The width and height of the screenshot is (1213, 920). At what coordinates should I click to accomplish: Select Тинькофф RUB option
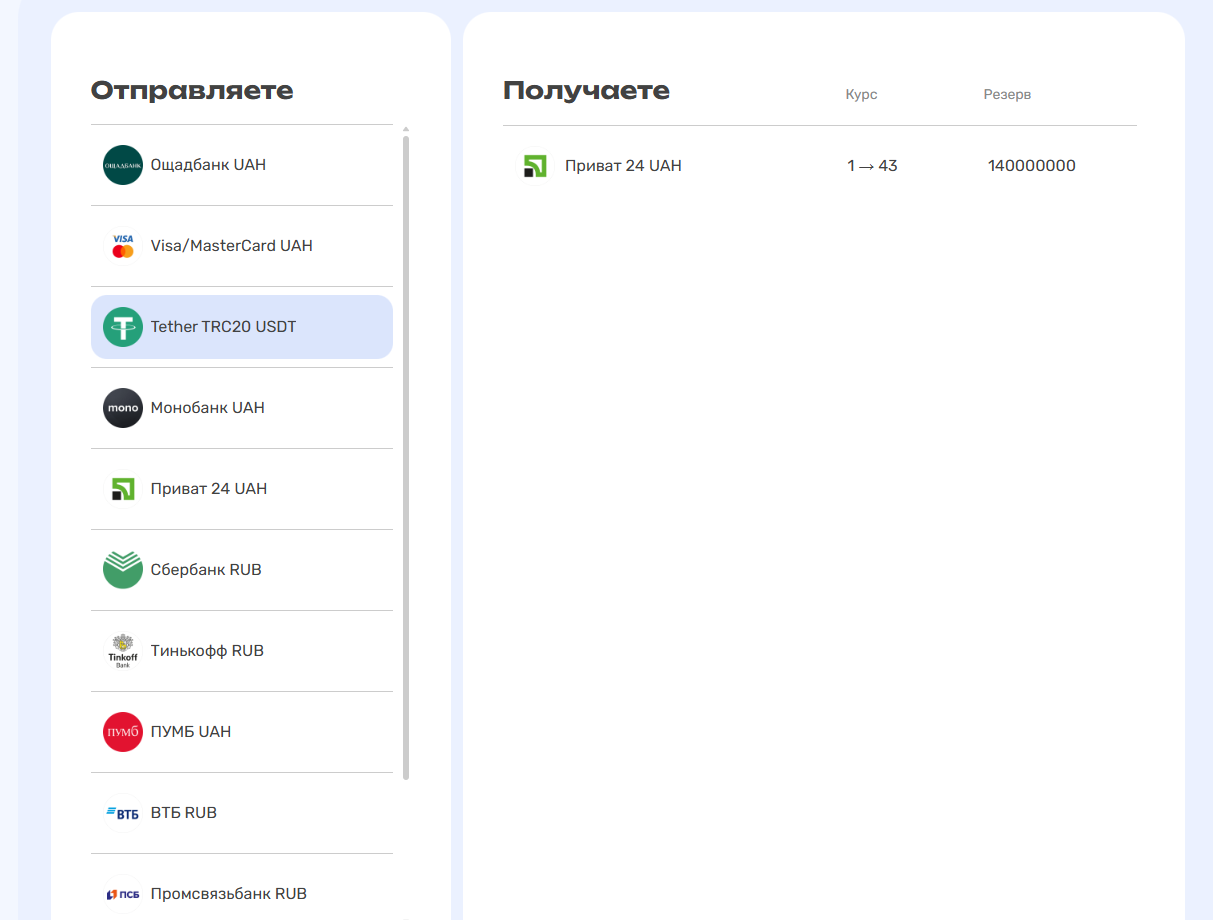click(x=207, y=651)
